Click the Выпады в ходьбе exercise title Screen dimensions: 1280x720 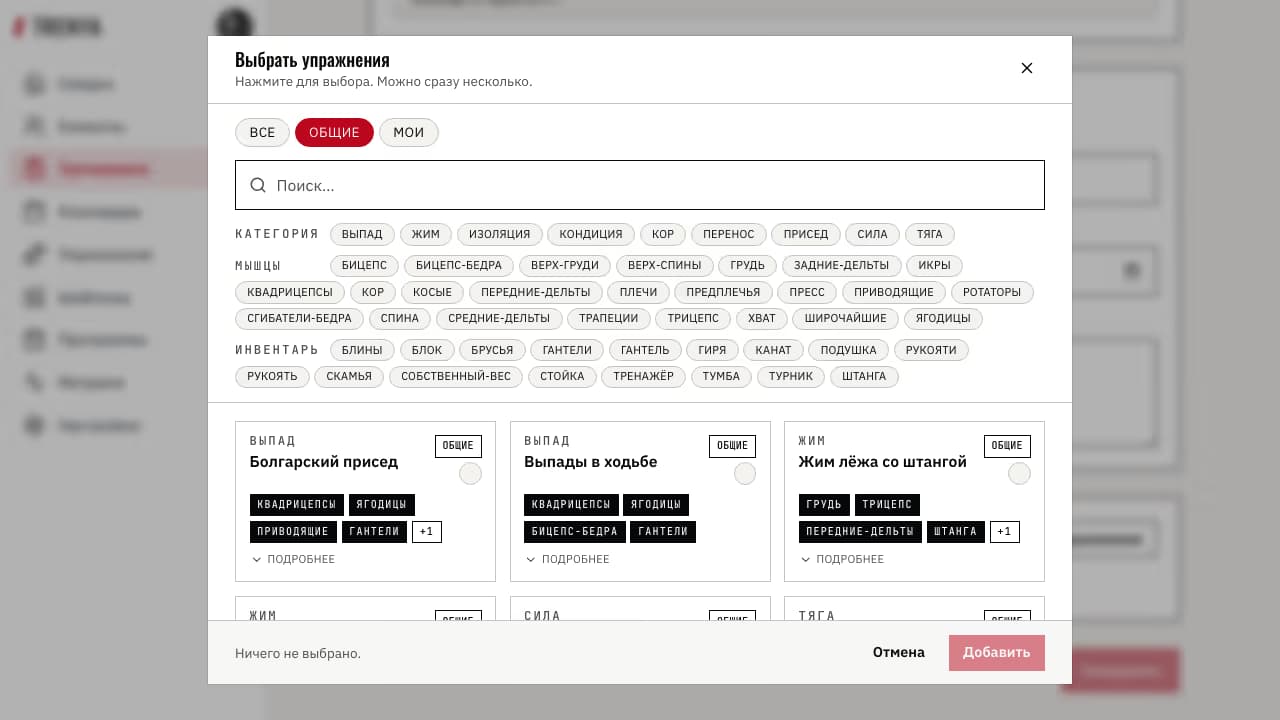[x=591, y=462]
